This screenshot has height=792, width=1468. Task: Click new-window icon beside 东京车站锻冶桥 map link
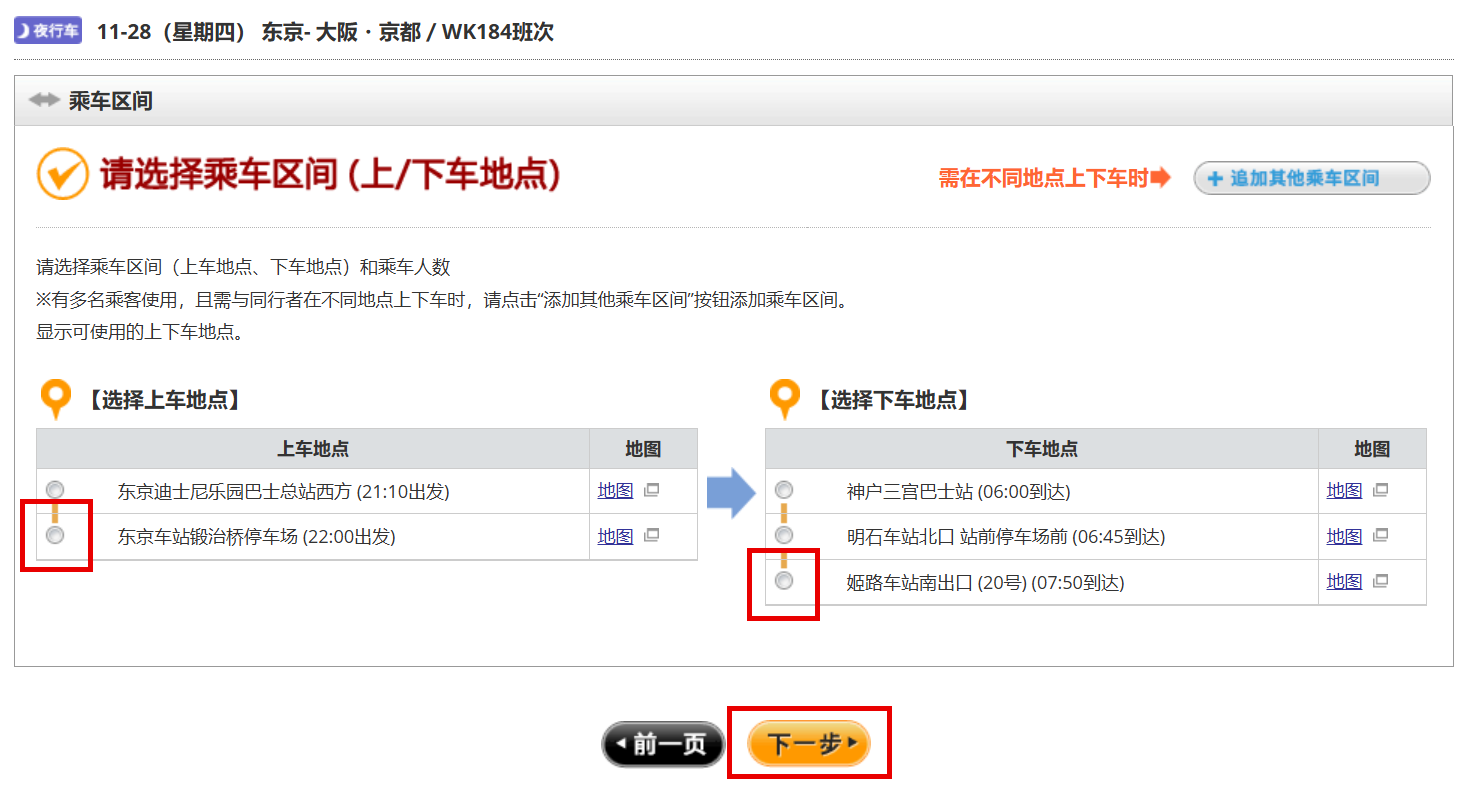coord(651,535)
